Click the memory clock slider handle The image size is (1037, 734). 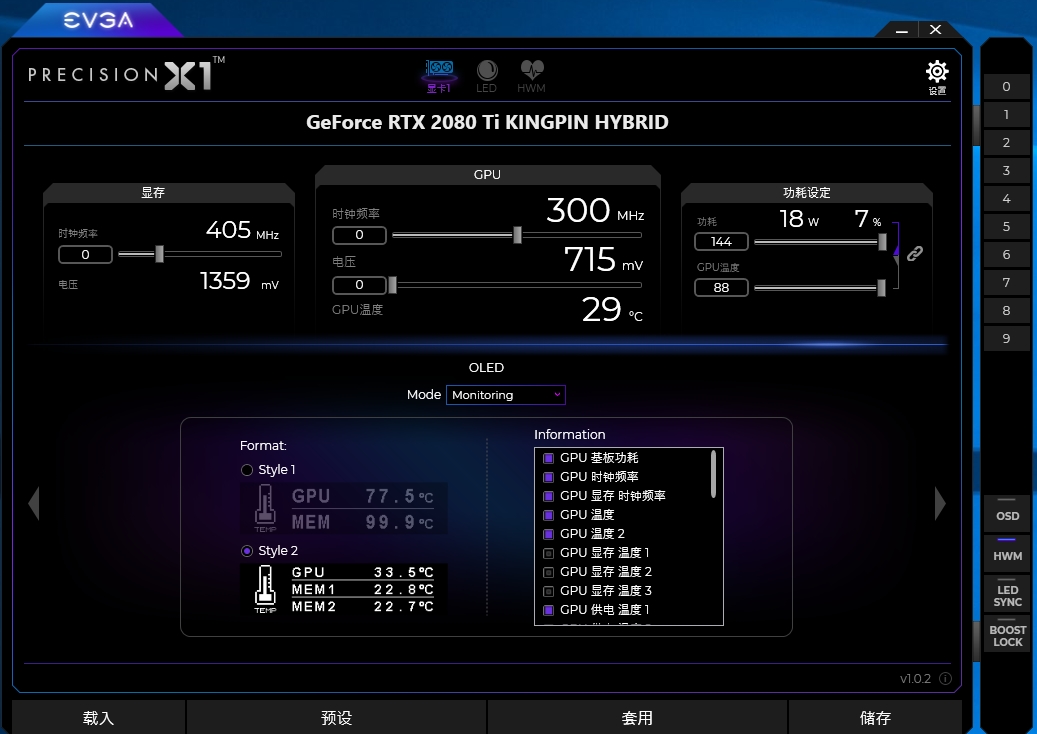click(159, 254)
